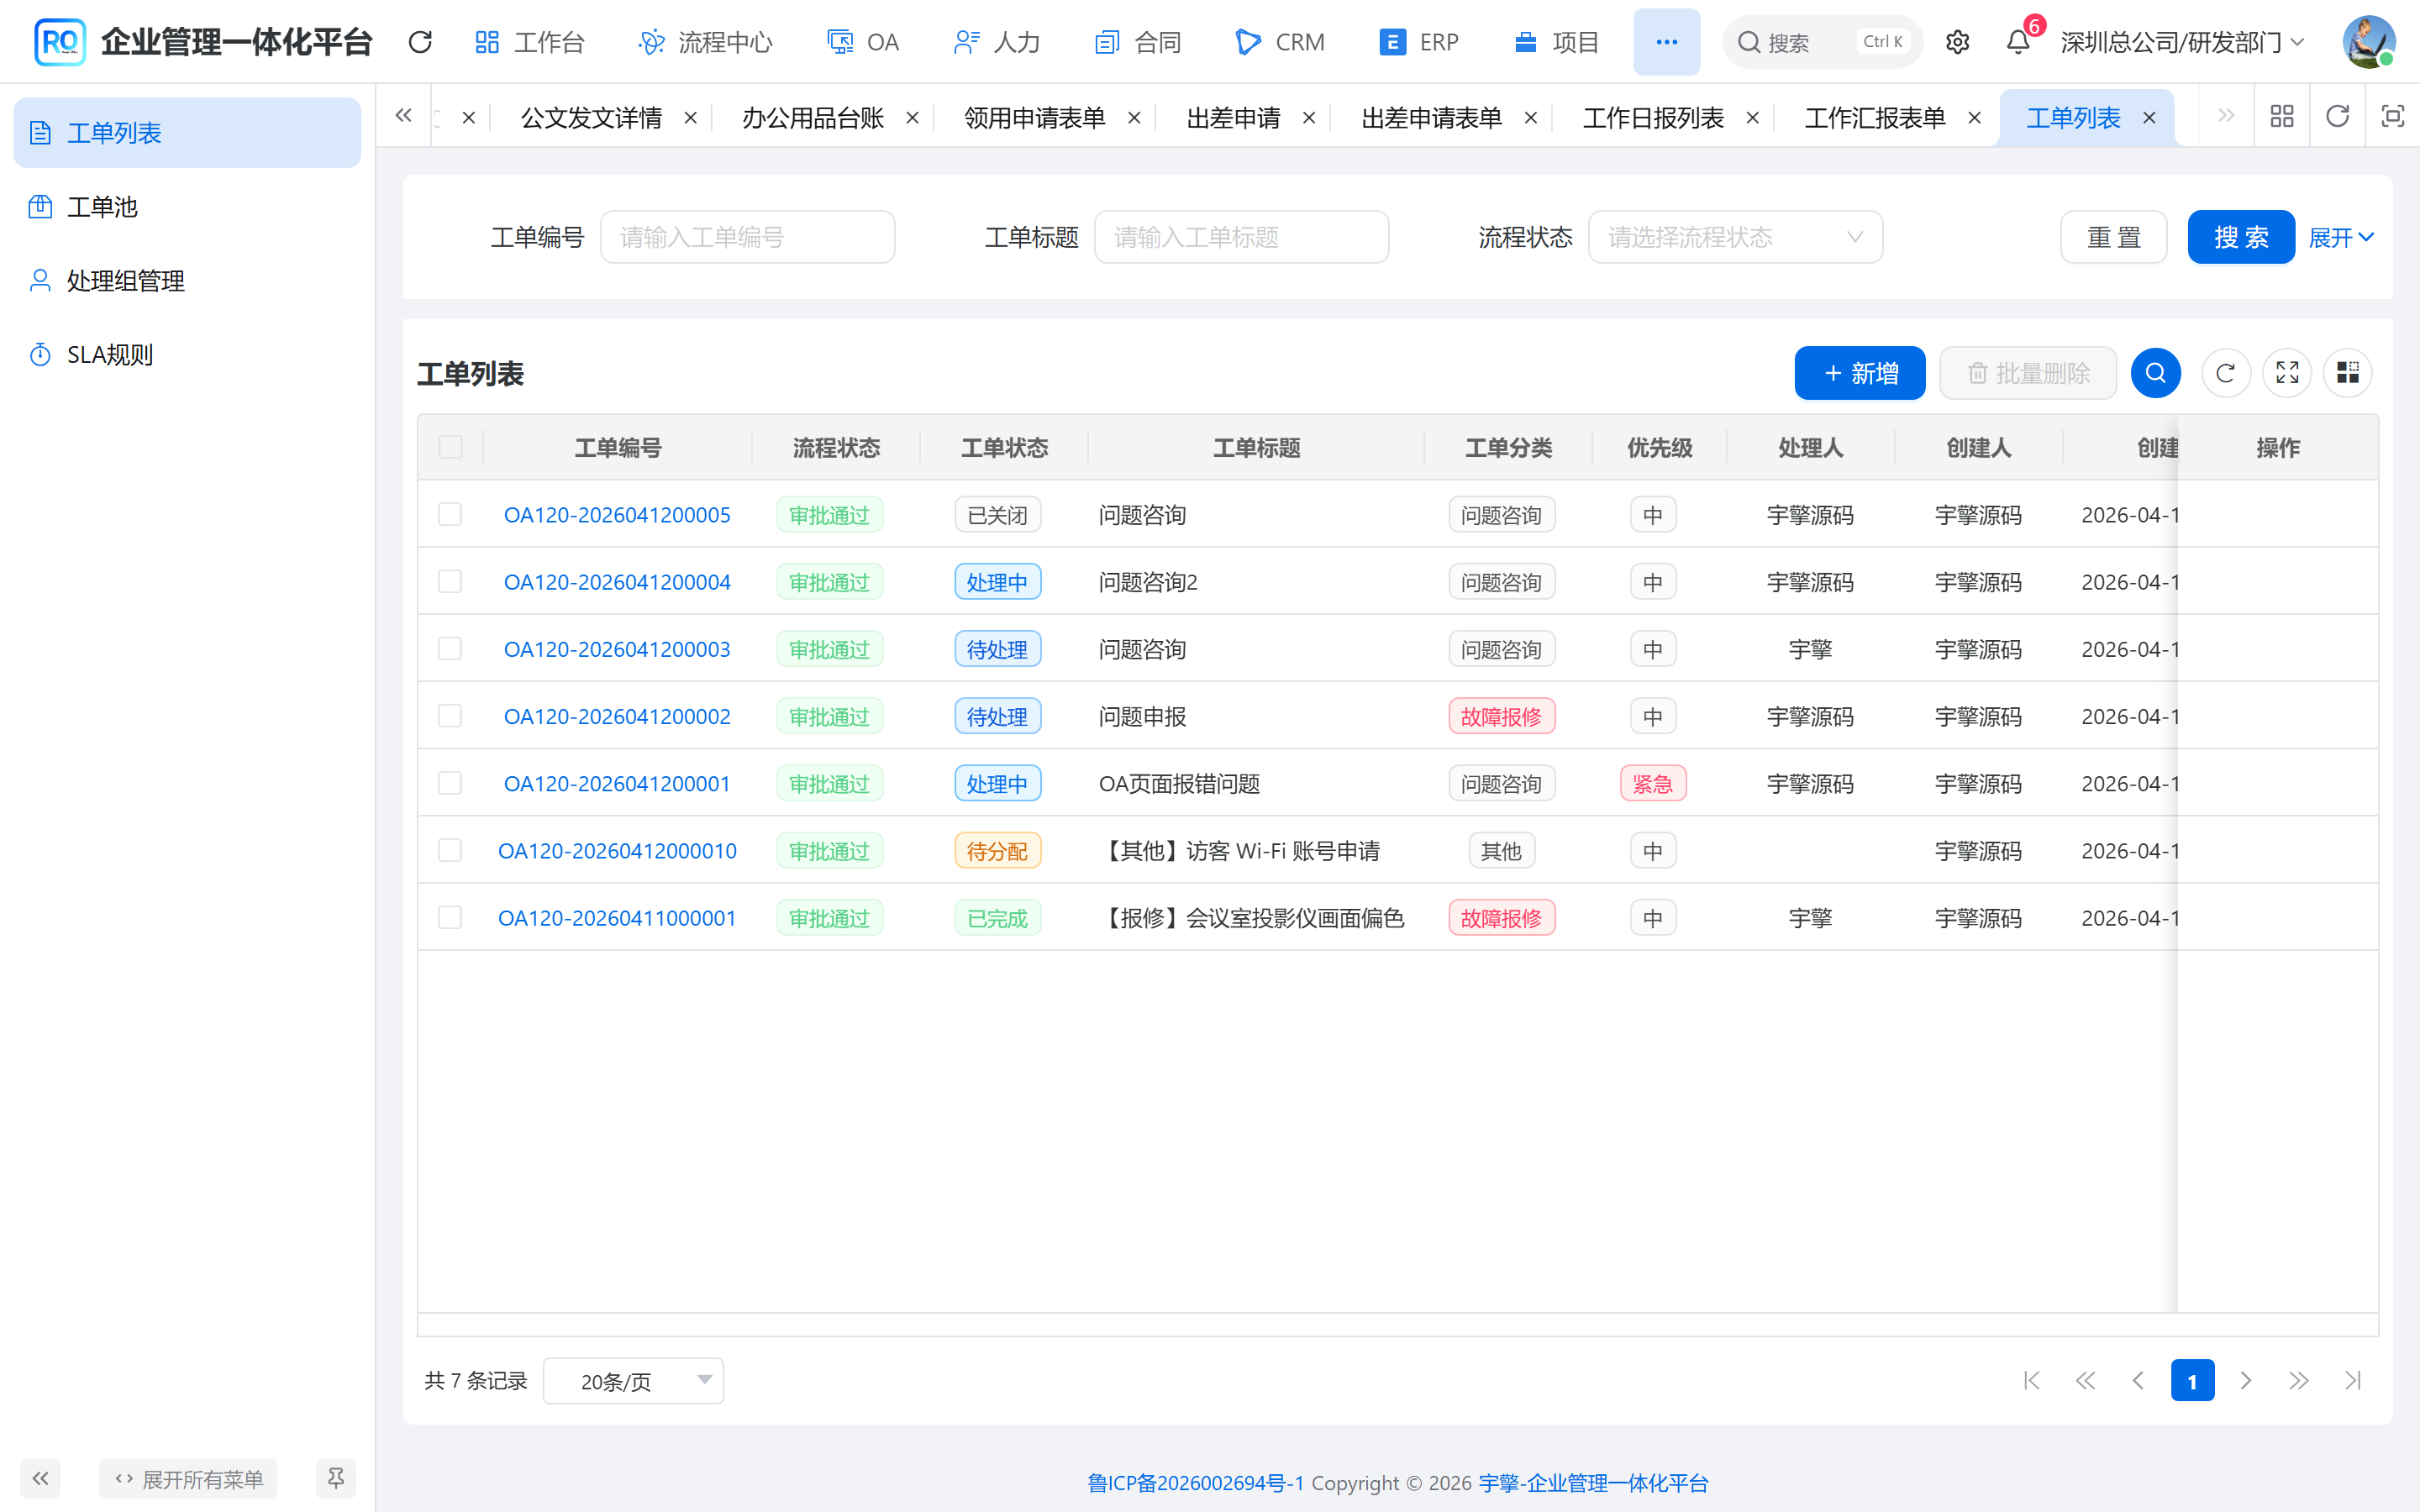The image size is (2420, 1512).
Task: Refresh the current tab using the tab bar icon
Action: pos(2337,117)
